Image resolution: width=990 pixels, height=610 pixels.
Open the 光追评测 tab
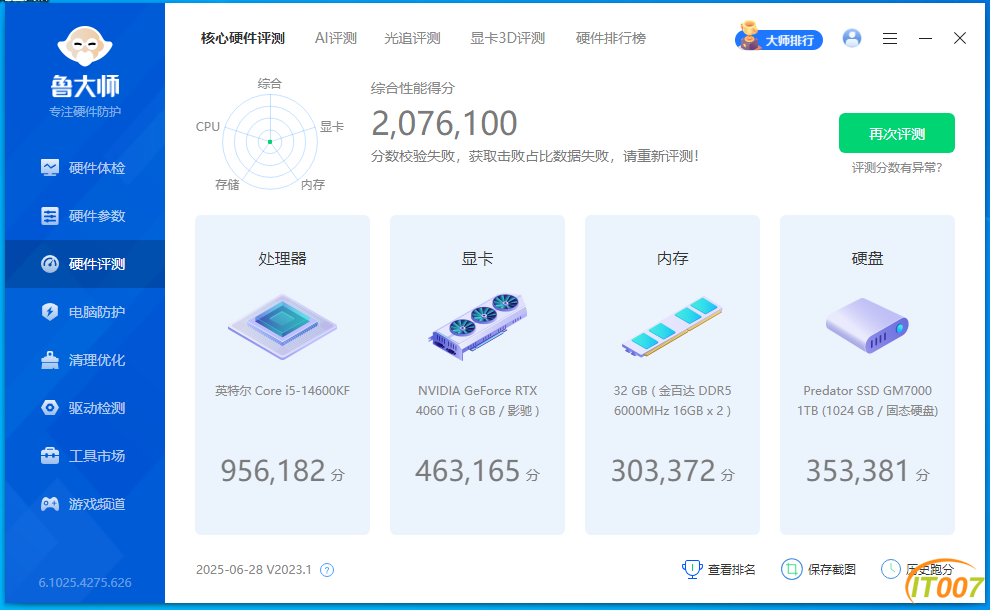(412, 39)
